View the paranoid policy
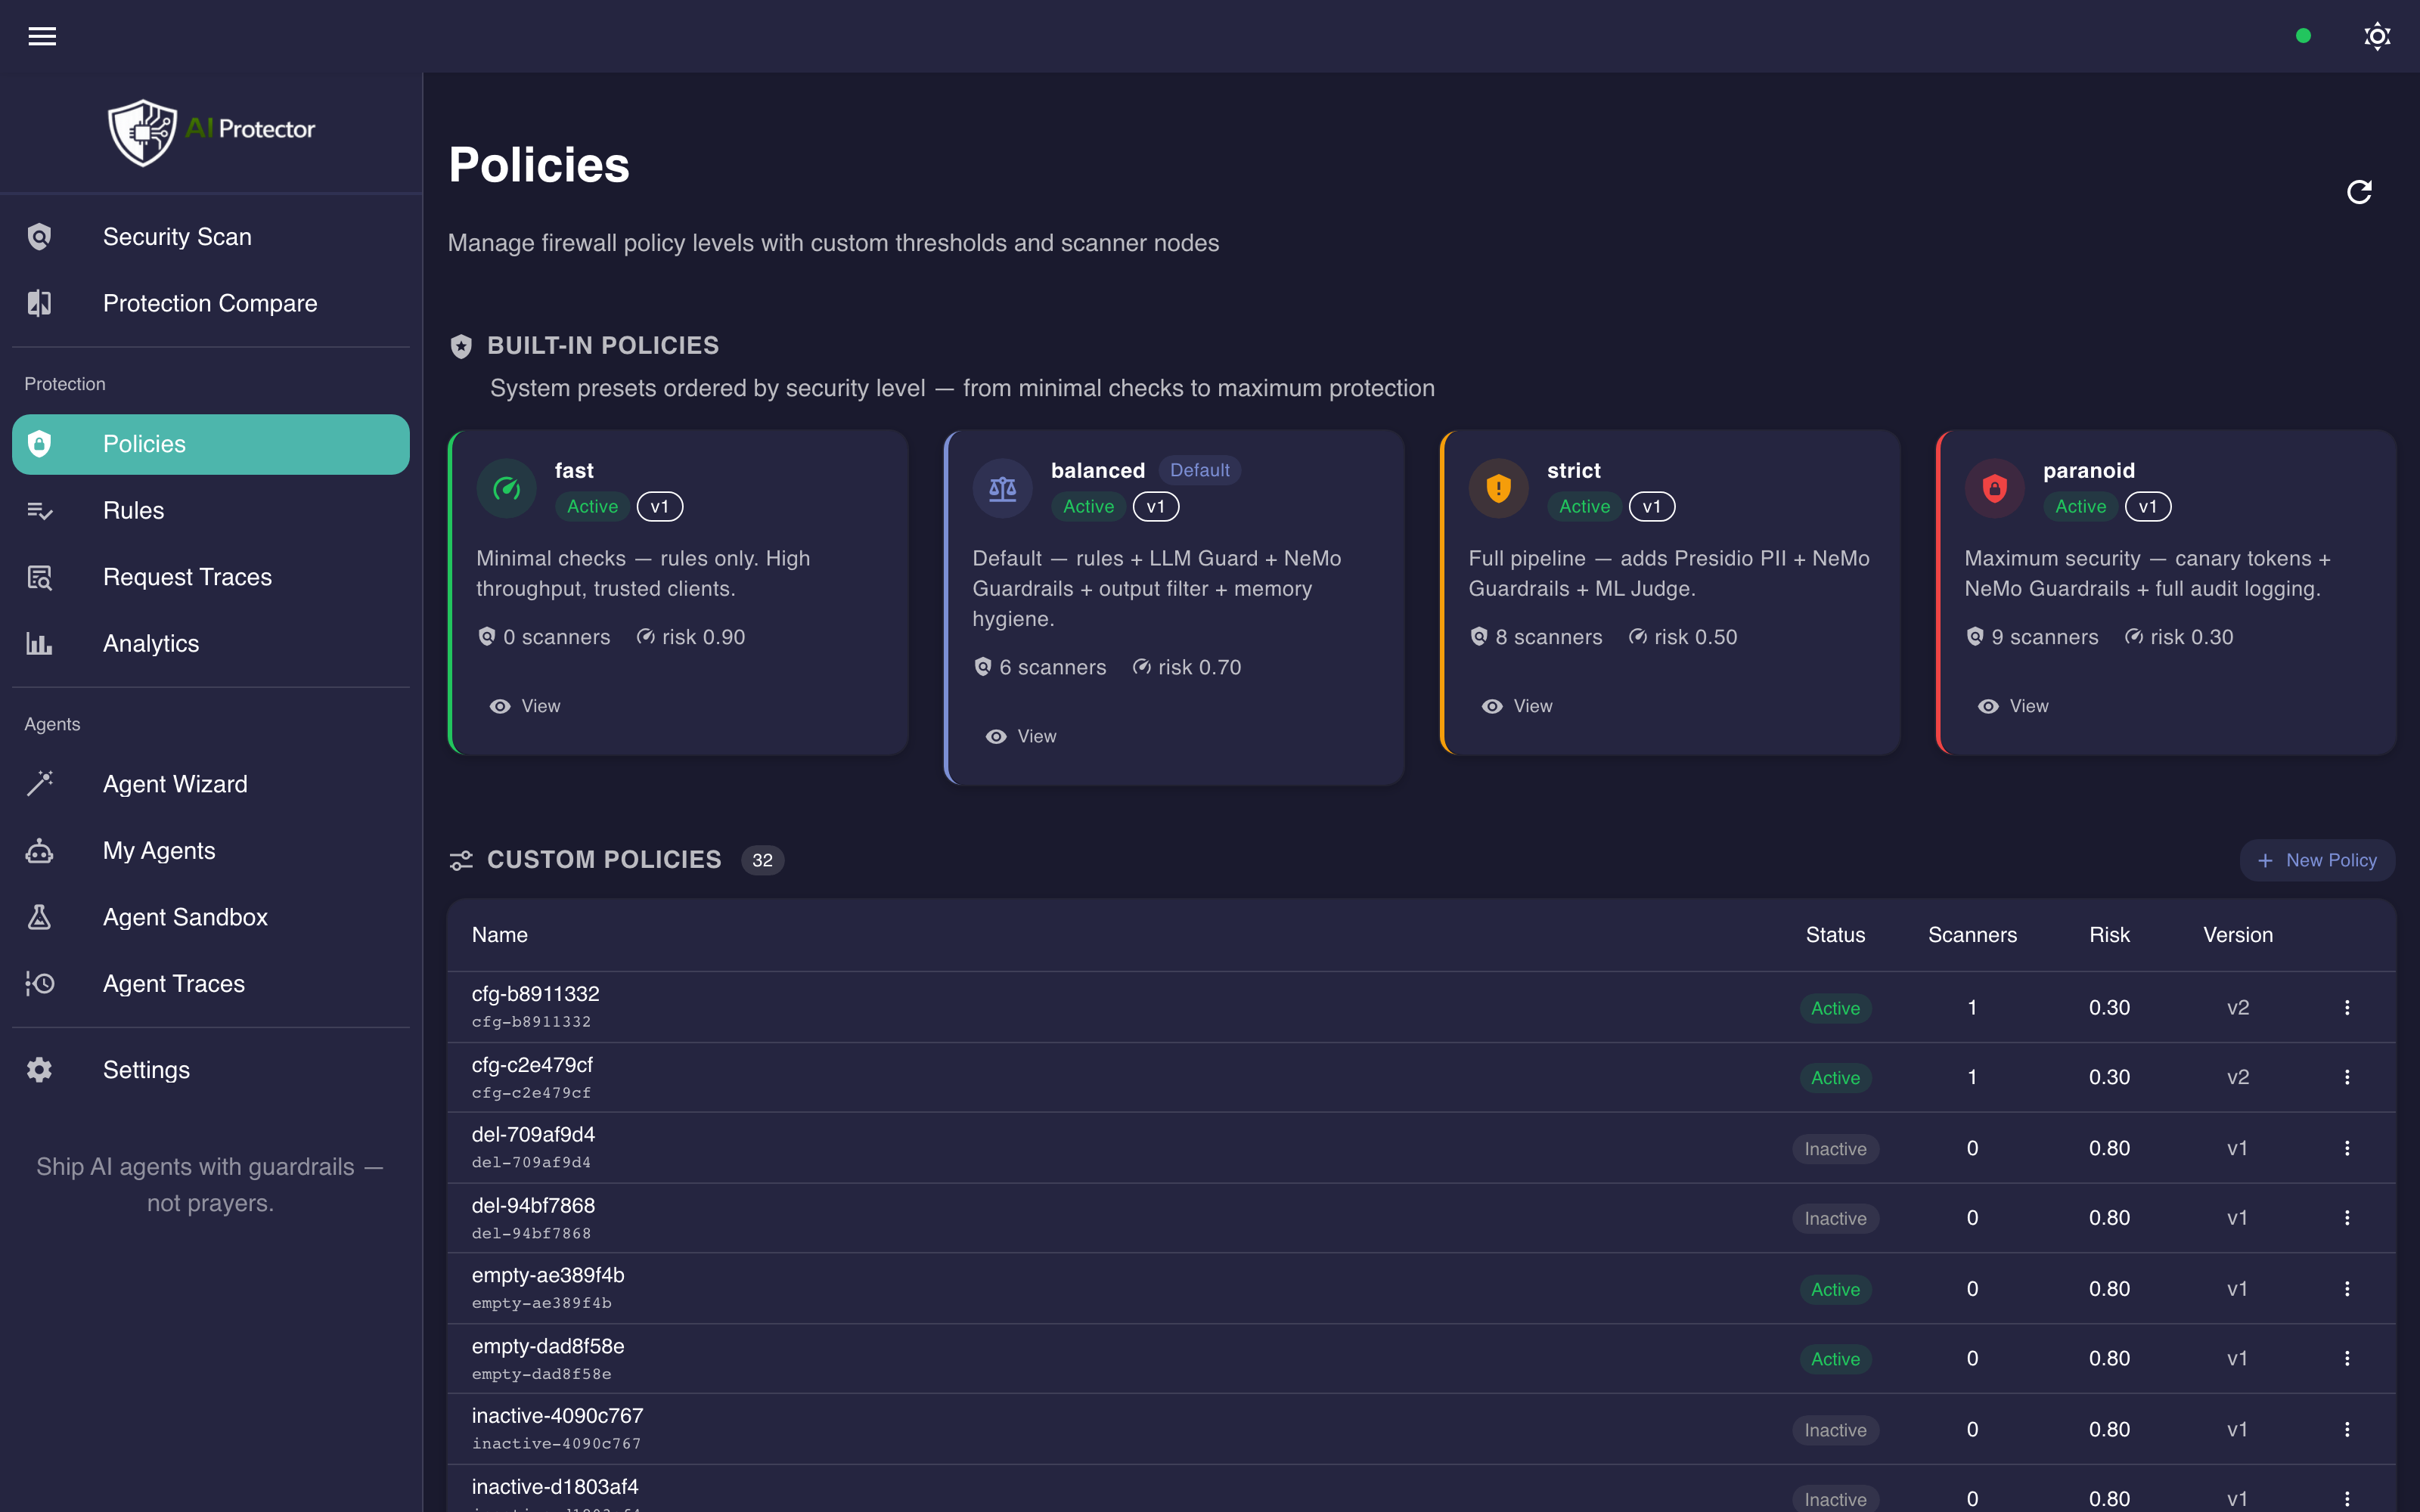The height and width of the screenshot is (1512, 2420). (x=2013, y=706)
